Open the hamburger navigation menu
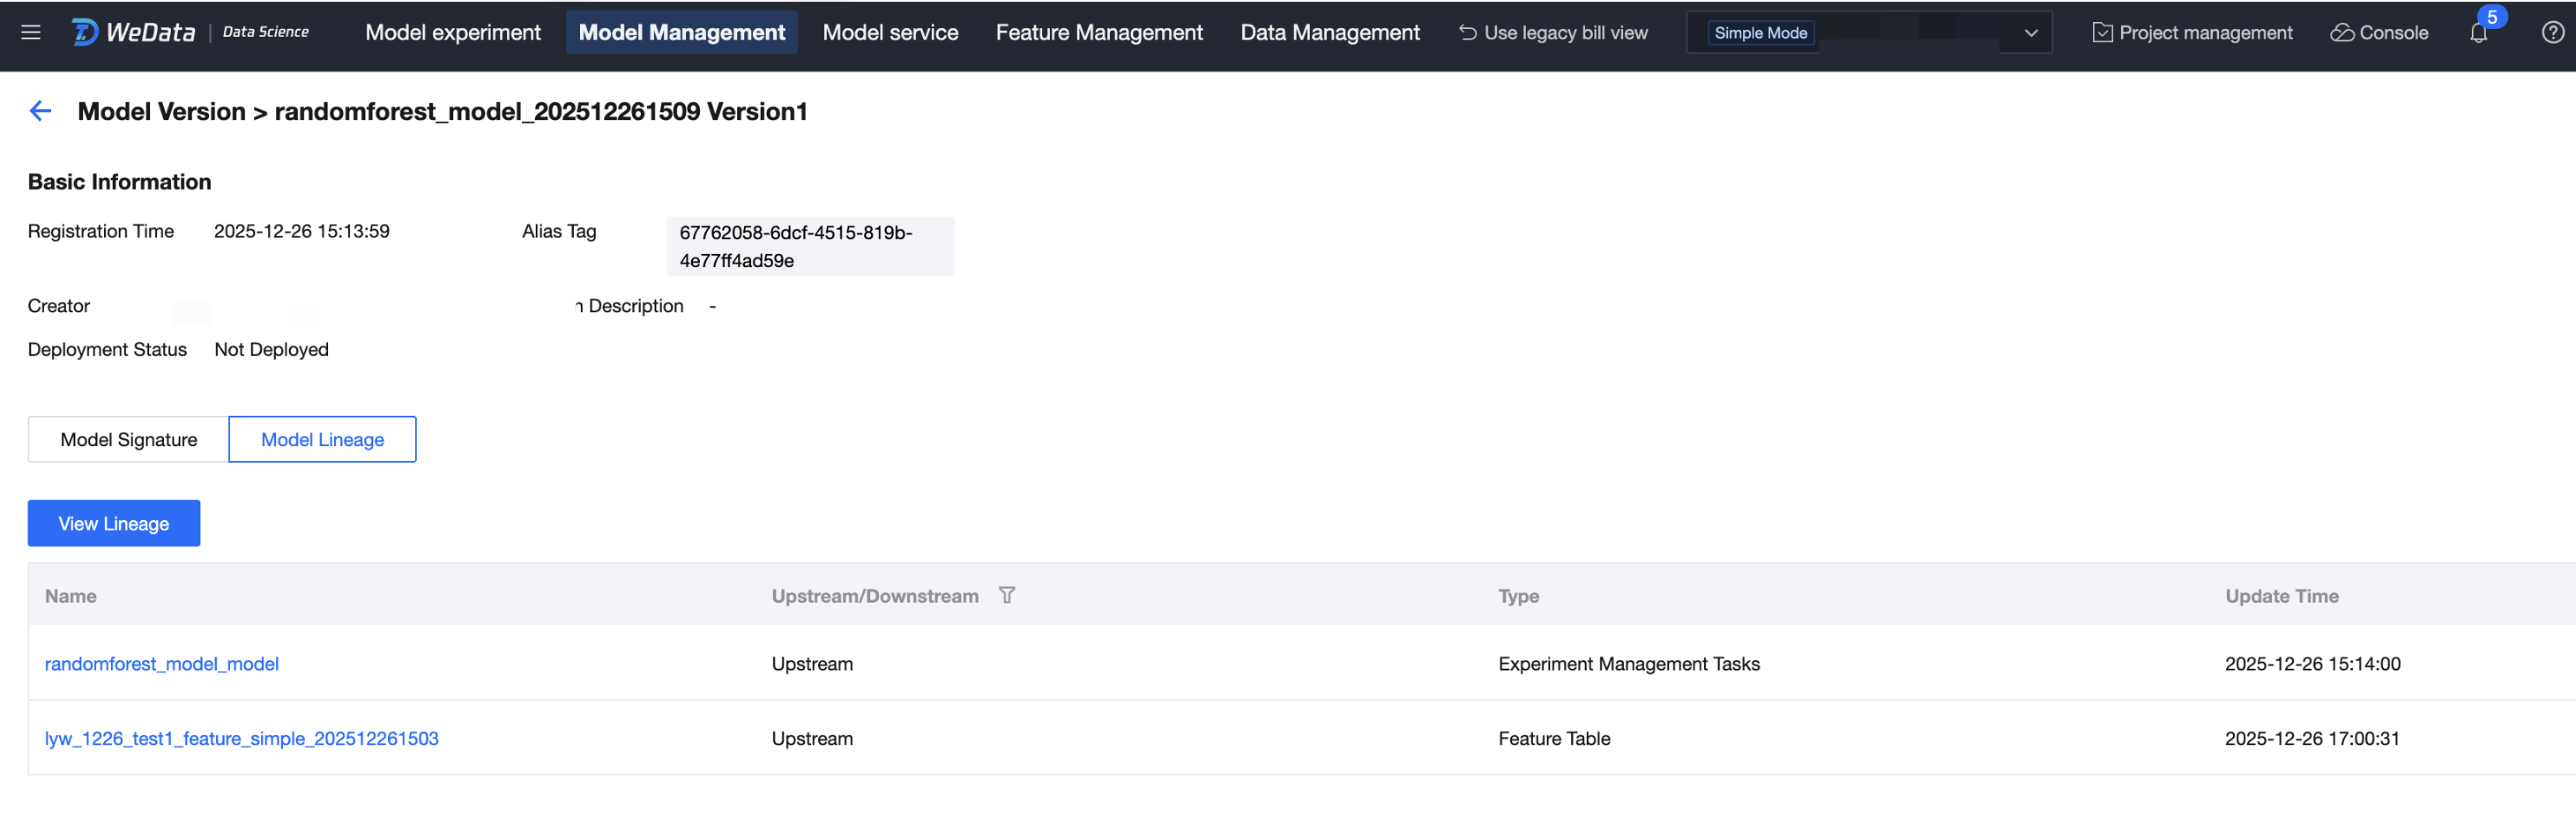Screen dimensions: 2576x818 tap(31, 32)
